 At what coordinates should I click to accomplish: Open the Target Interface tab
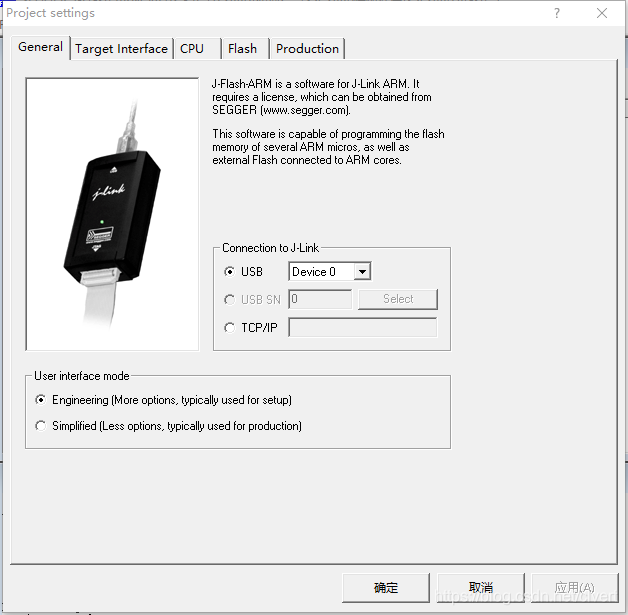click(121, 49)
